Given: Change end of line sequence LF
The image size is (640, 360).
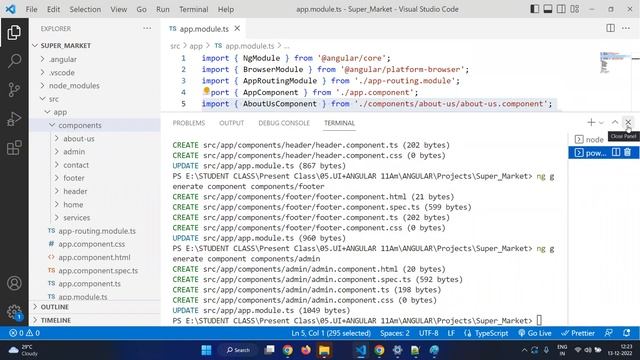Looking at the screenshot, I should pyautogui.click(x=451, y=333).
